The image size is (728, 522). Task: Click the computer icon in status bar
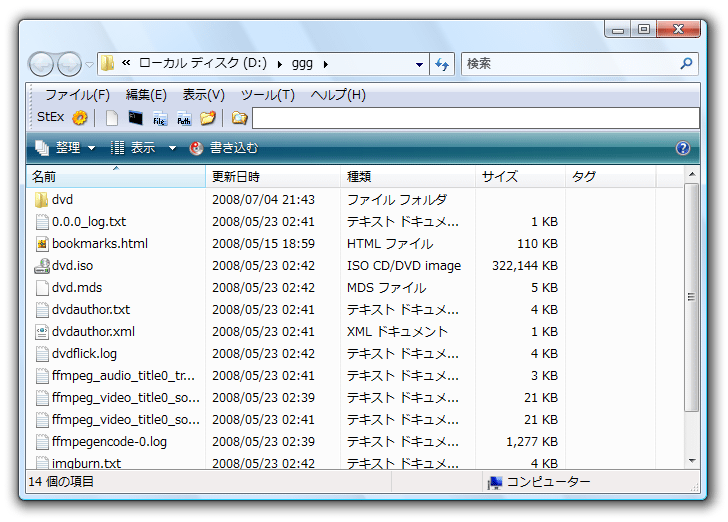tap(495, 483)
